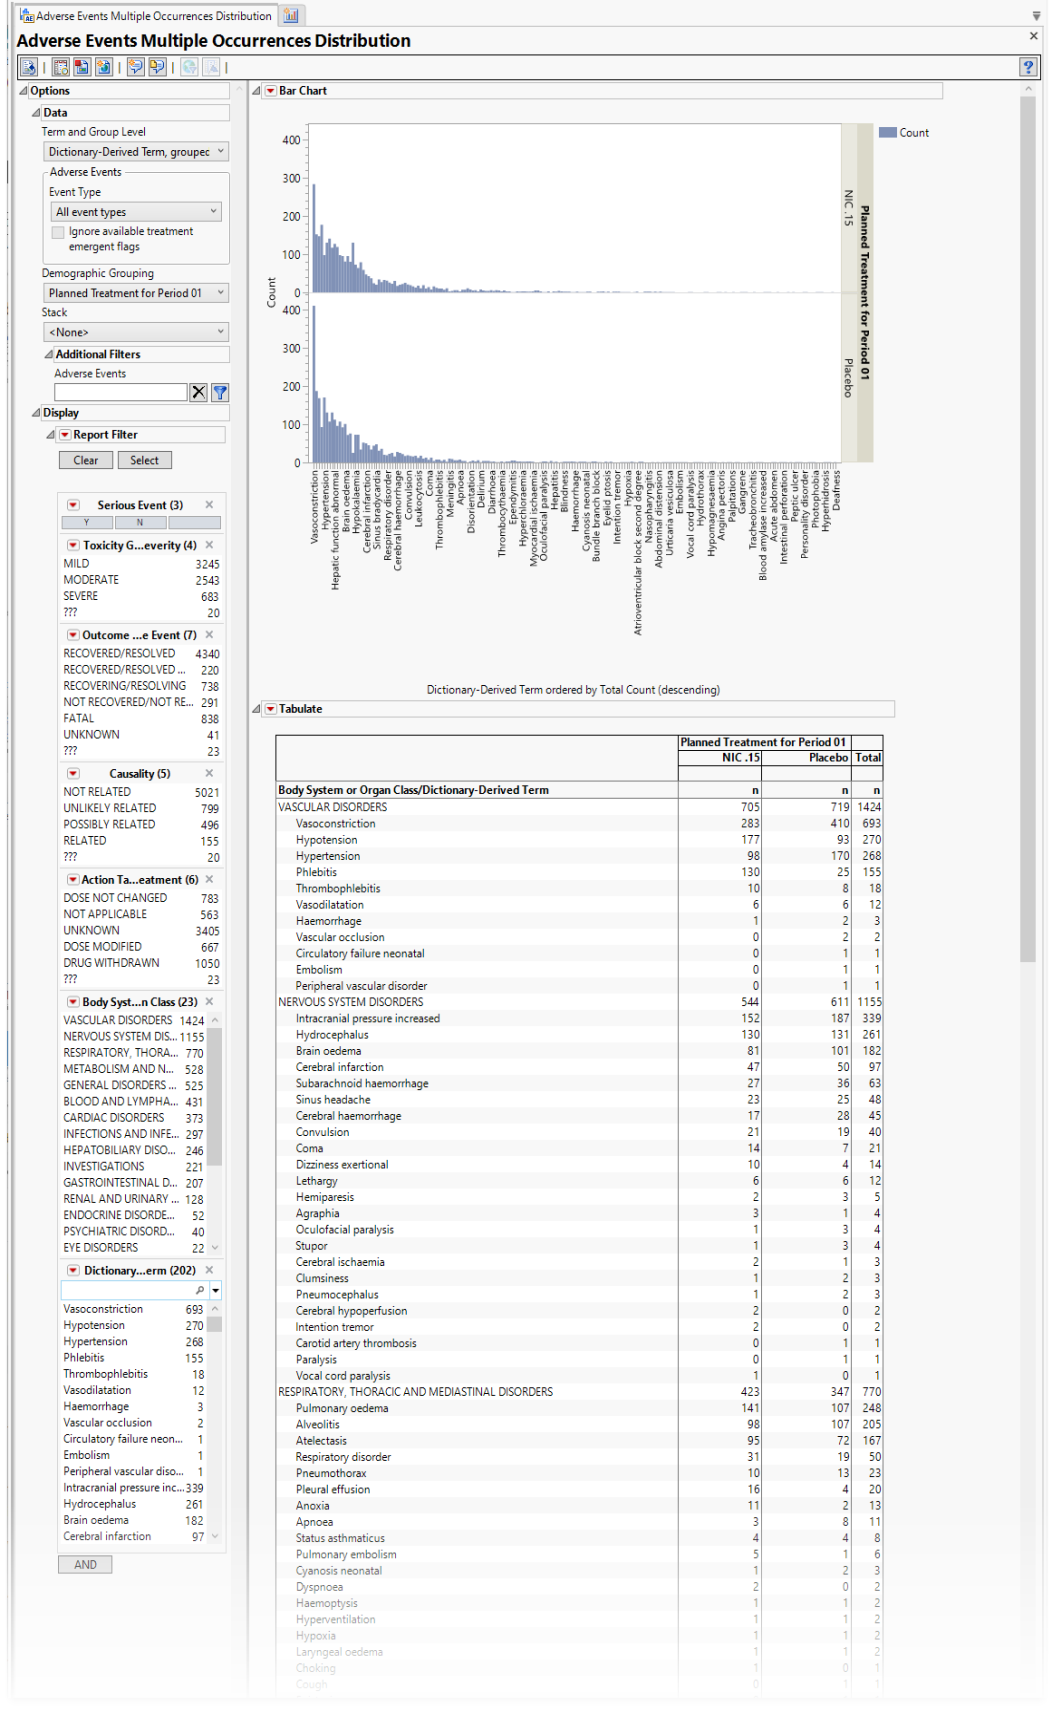Remove the Serious Event filter with X
This screenshot has height=1714, width=1052.
(x=209, y=505)
